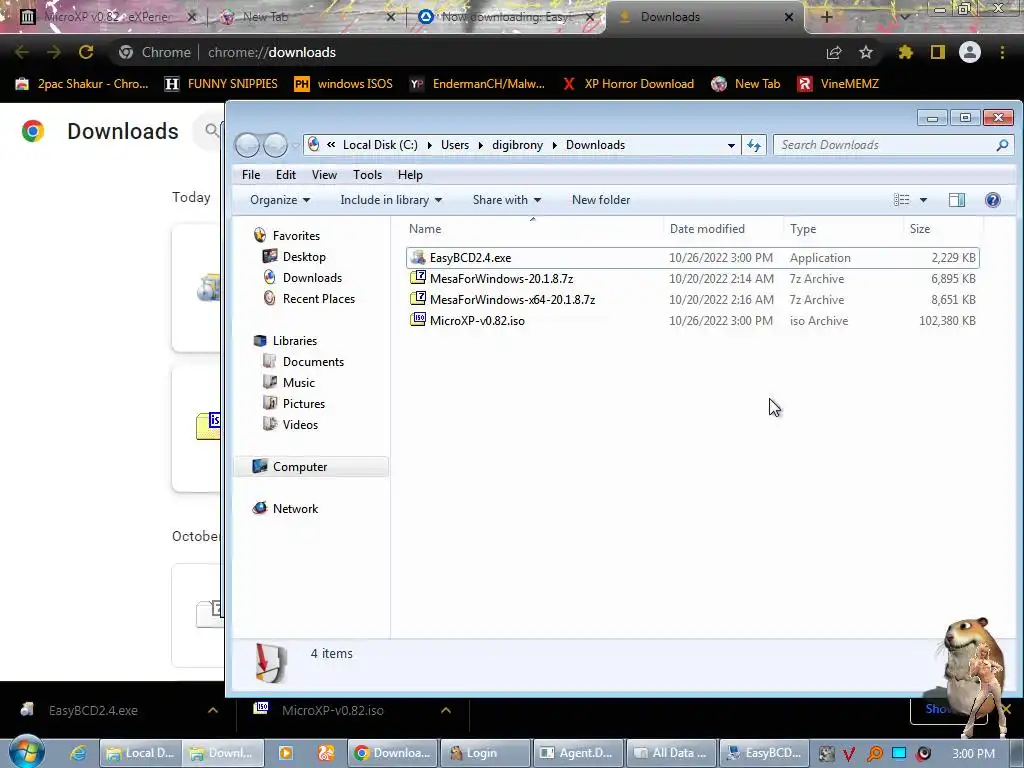Image resolution: width=1024 pixels, height=768 pixels.
Task: Open Downloads in Favorites sidebar
Action: point(312,278)
